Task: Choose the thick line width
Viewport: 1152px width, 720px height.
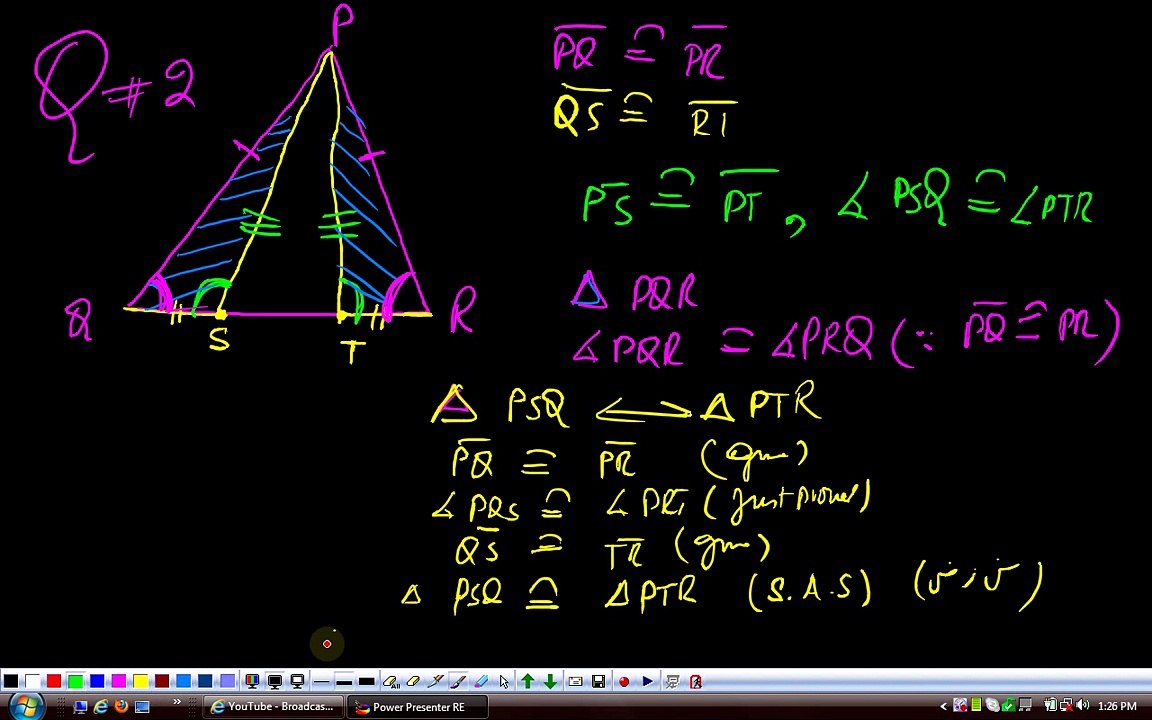Action: (367, 682)
